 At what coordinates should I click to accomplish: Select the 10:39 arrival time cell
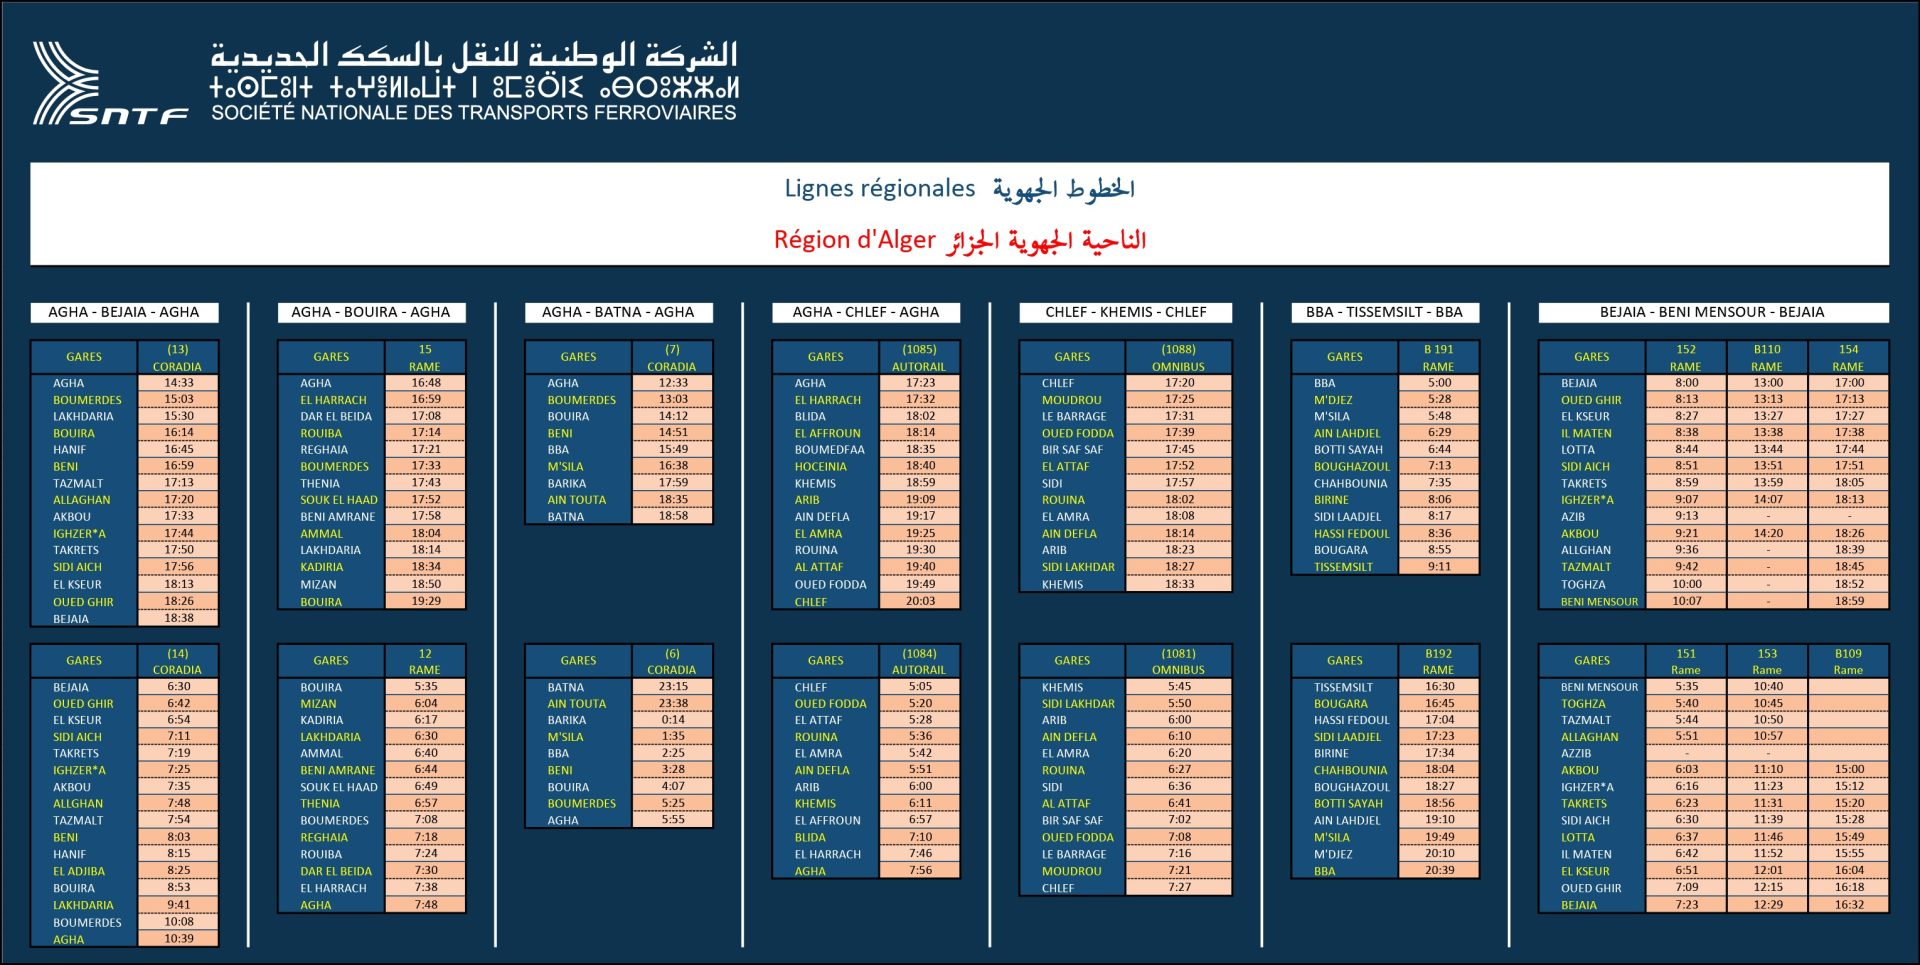pyautogui.click(x=178, y=939)
